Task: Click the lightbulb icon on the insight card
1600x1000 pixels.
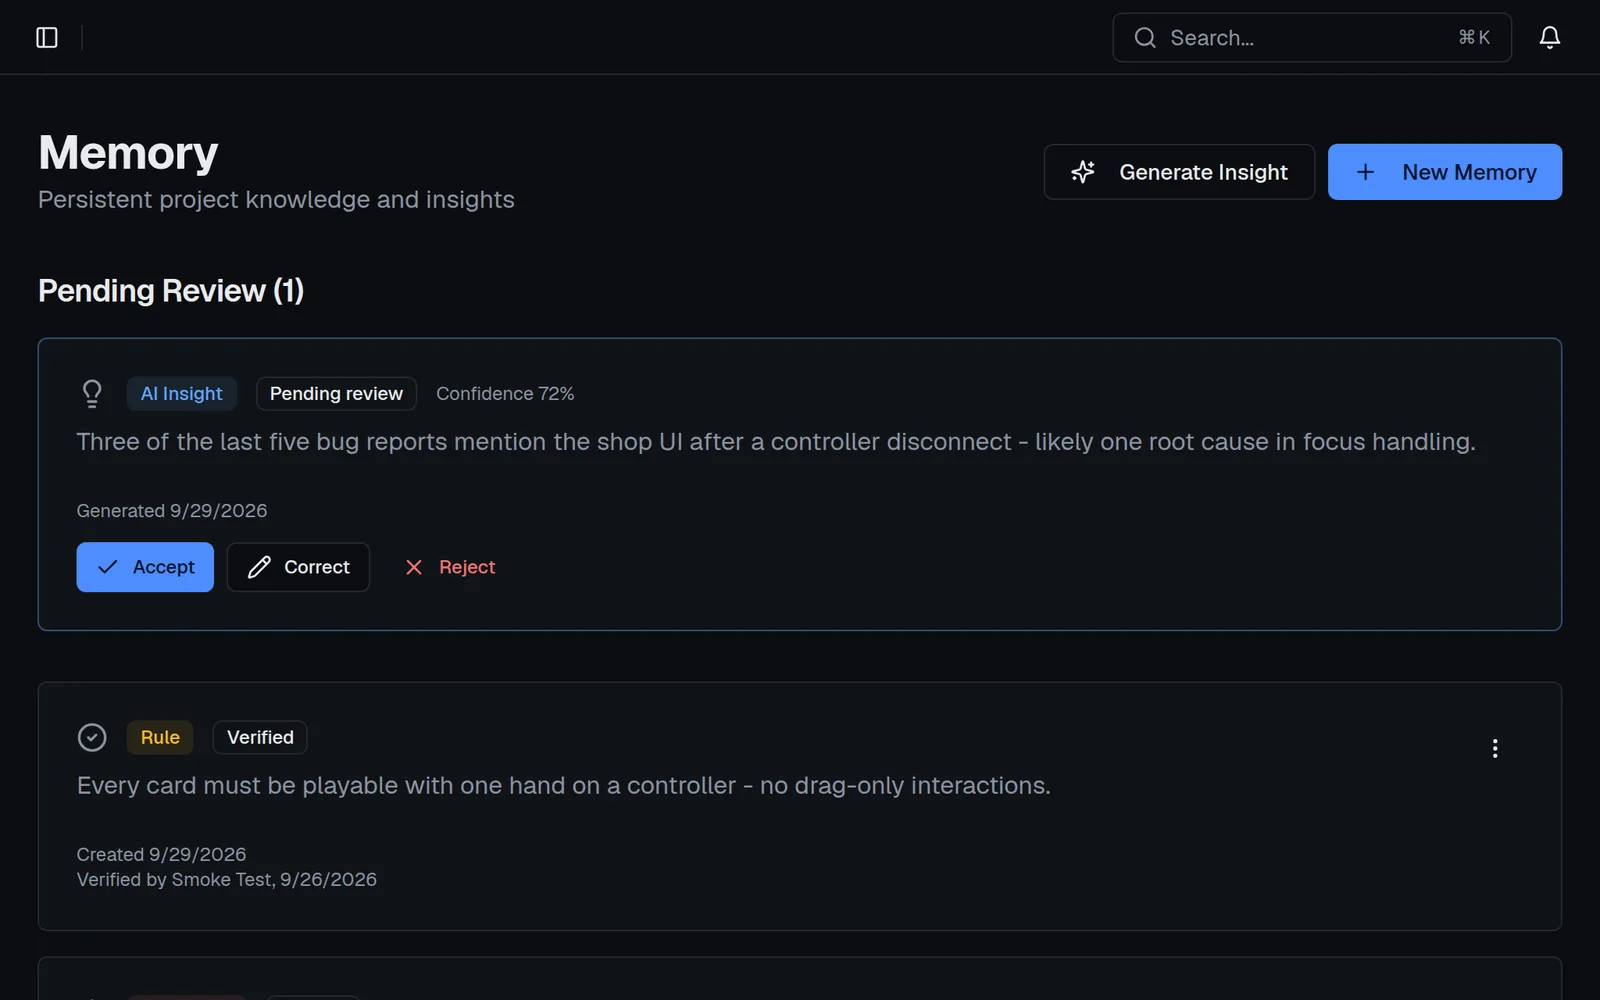Action: point(92,394)
